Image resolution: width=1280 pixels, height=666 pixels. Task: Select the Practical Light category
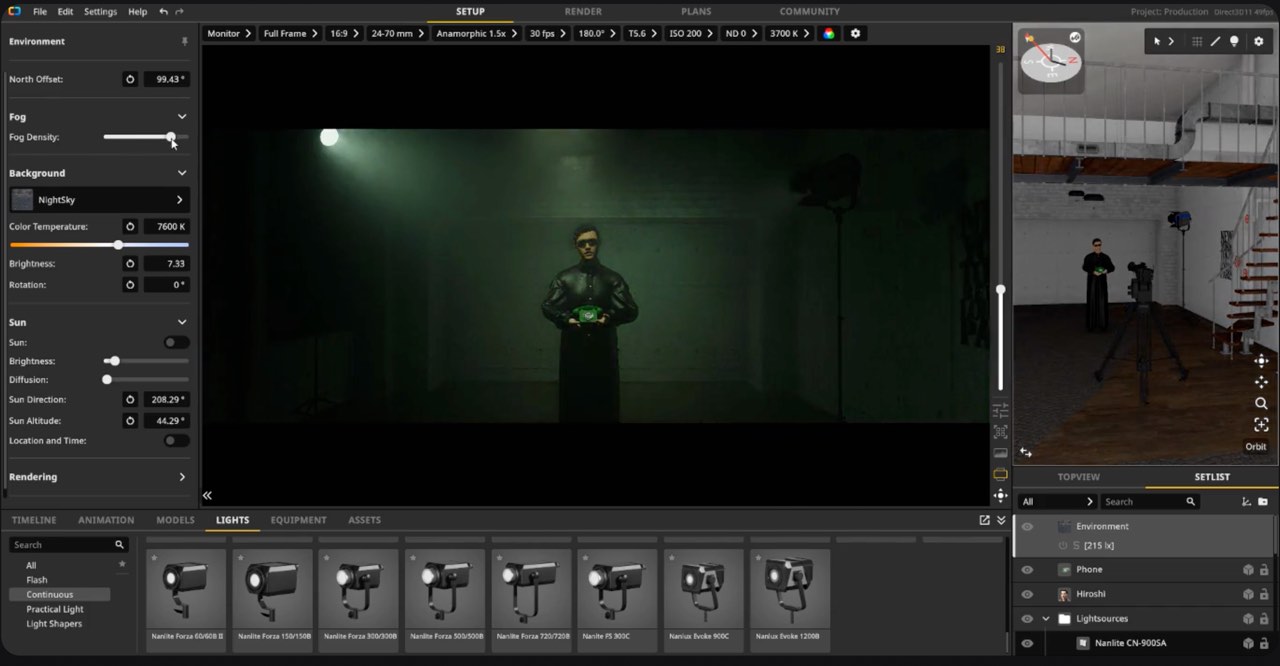pos(55,609)
